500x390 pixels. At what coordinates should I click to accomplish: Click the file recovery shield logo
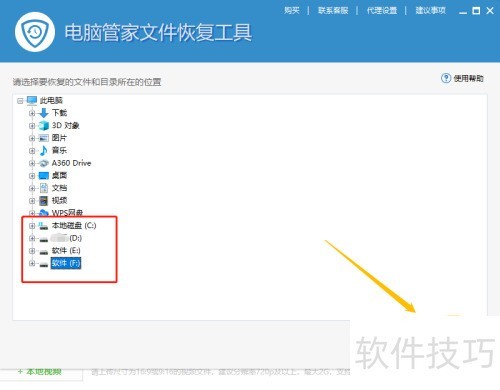35,32
